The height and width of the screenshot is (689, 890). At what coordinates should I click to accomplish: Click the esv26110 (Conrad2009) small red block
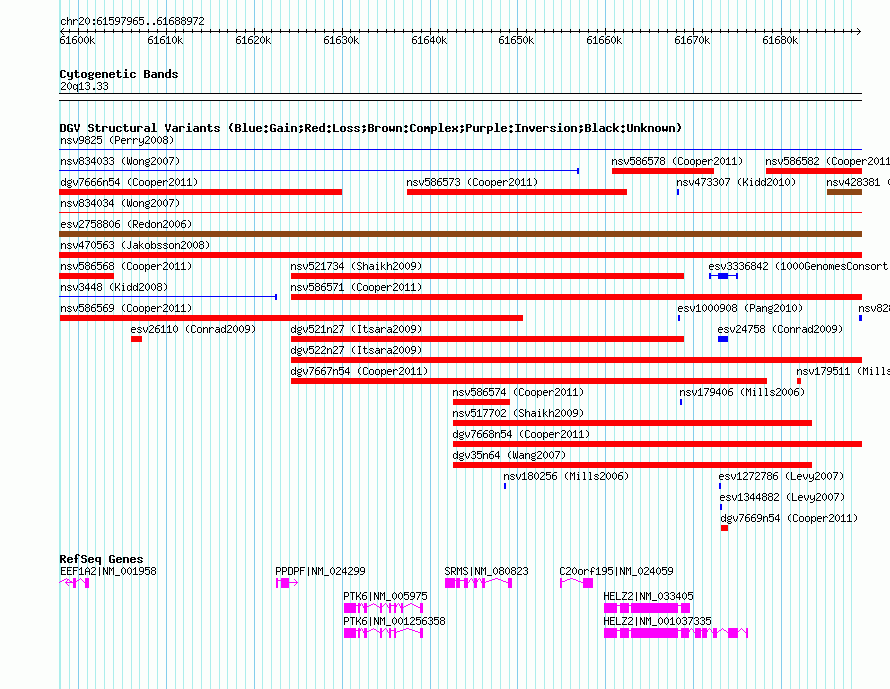pyautogui.click(x=136, y=339)
